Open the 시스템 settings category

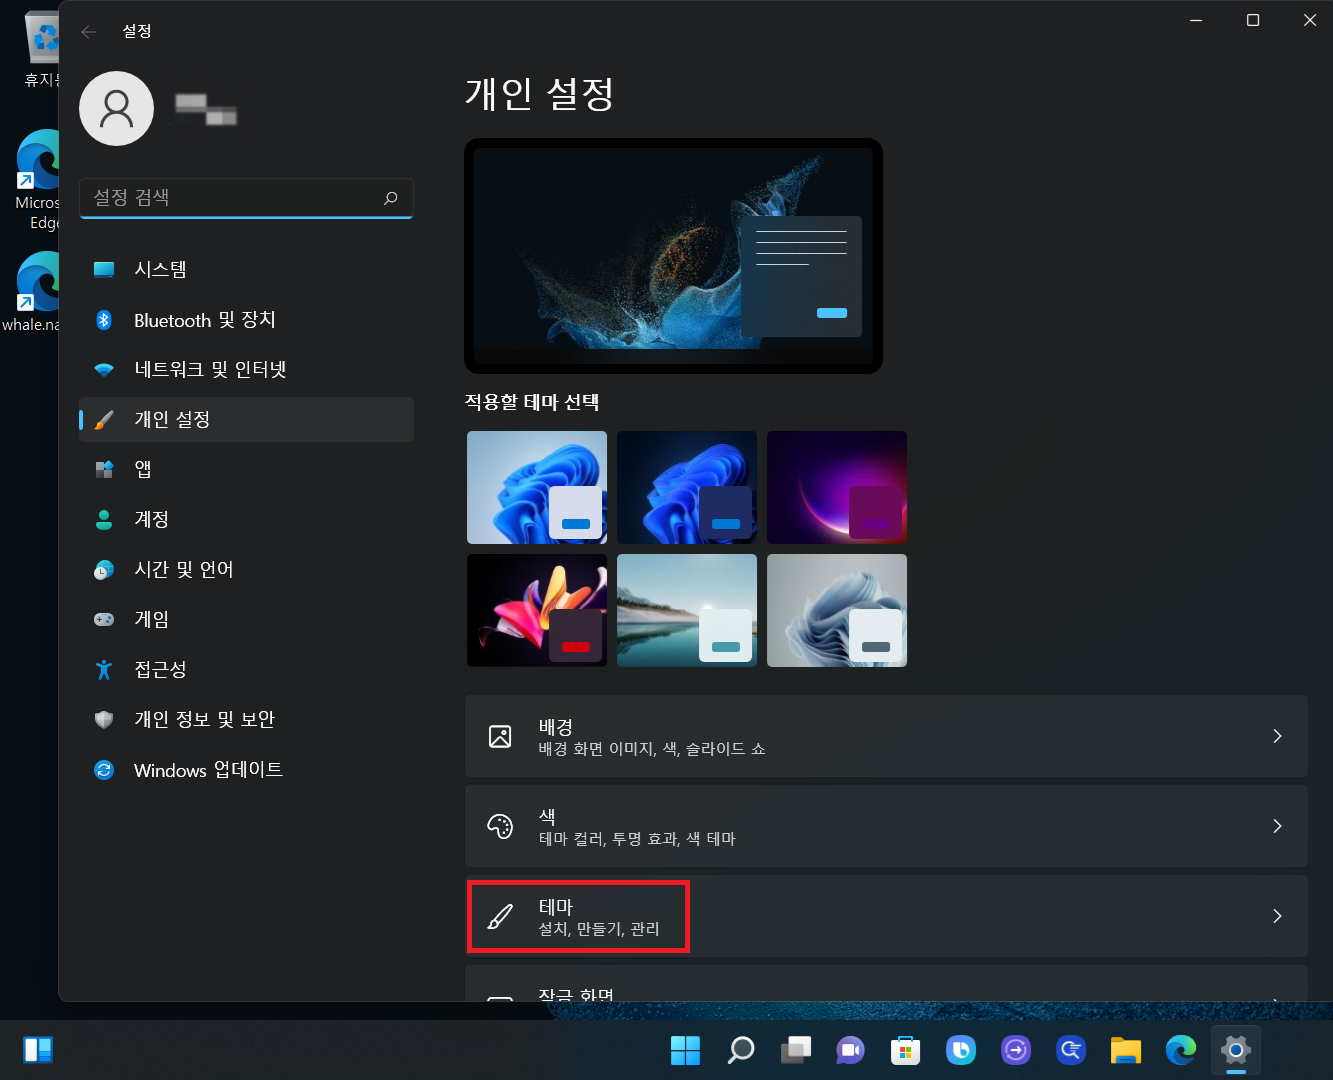pyautogui.click(x=246, y=269)
